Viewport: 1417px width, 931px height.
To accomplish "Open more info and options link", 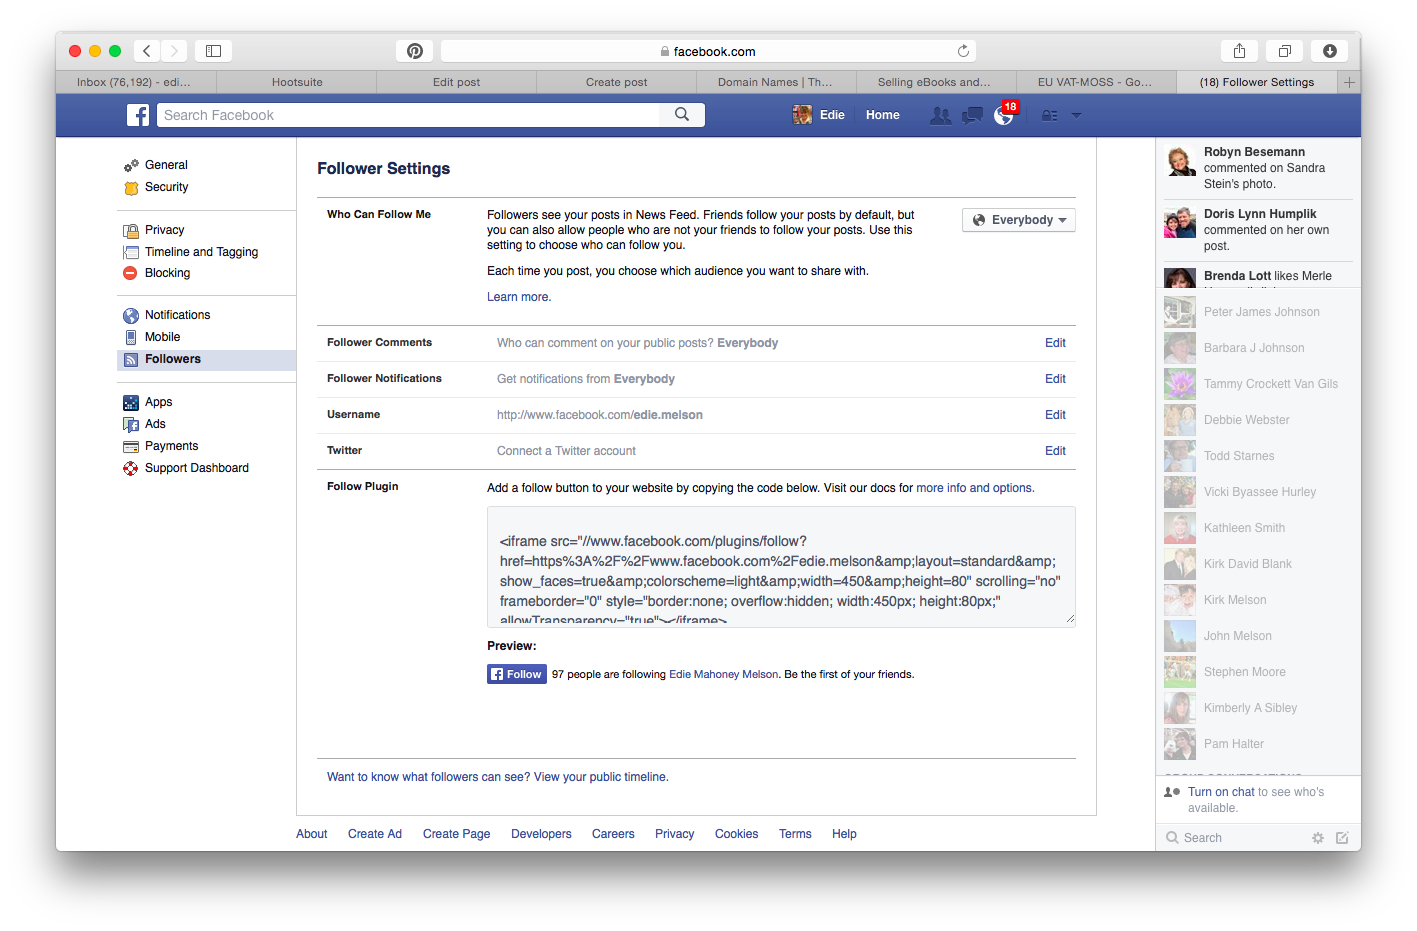I will pyautogui.click(x=974, y=488).
